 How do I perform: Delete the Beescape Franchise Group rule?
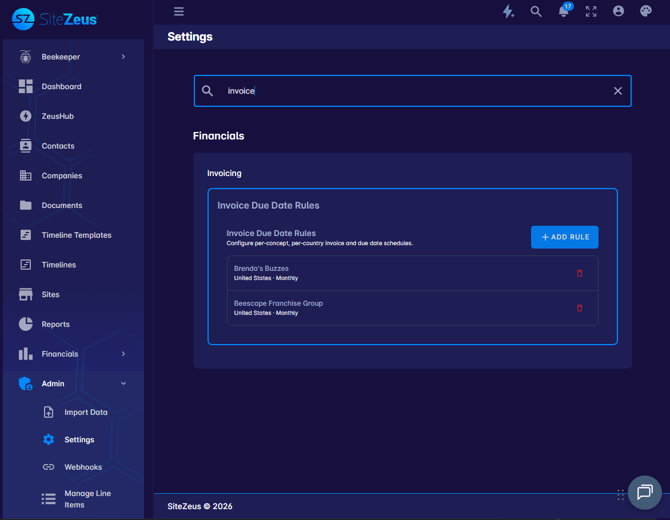[579, 308]
